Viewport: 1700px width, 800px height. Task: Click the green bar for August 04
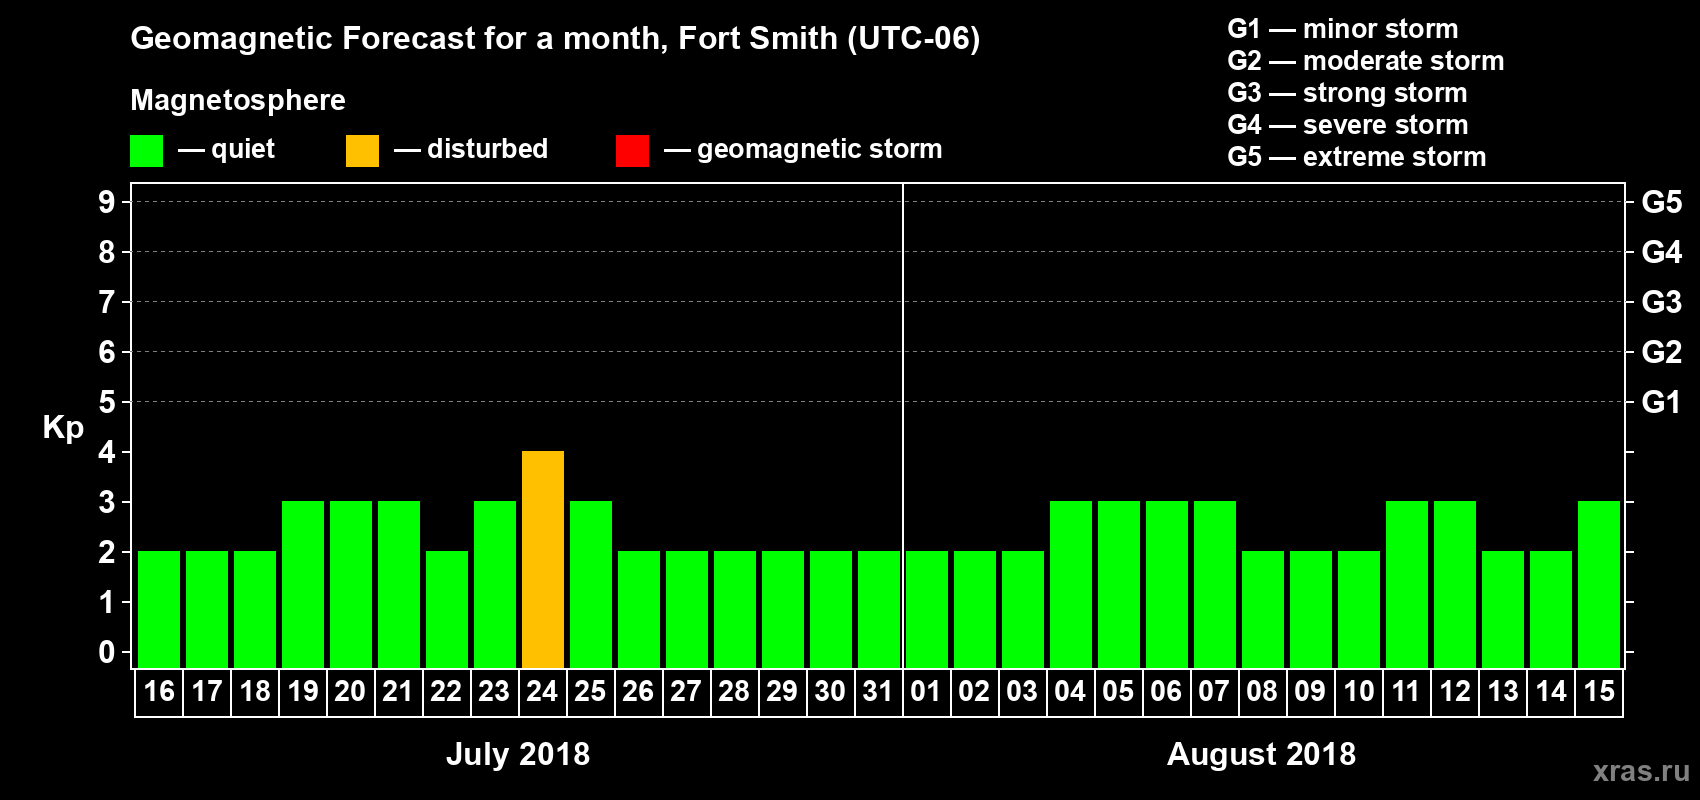click(1071, 584)
